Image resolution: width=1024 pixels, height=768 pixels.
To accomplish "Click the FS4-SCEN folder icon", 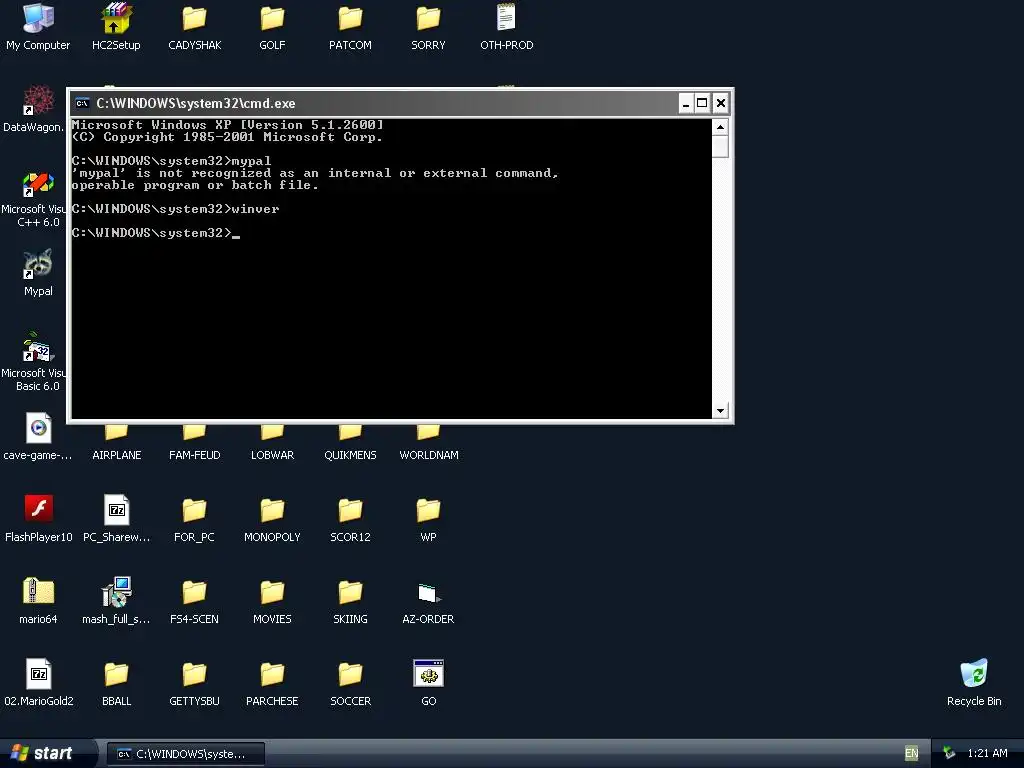I will point(194,593).
